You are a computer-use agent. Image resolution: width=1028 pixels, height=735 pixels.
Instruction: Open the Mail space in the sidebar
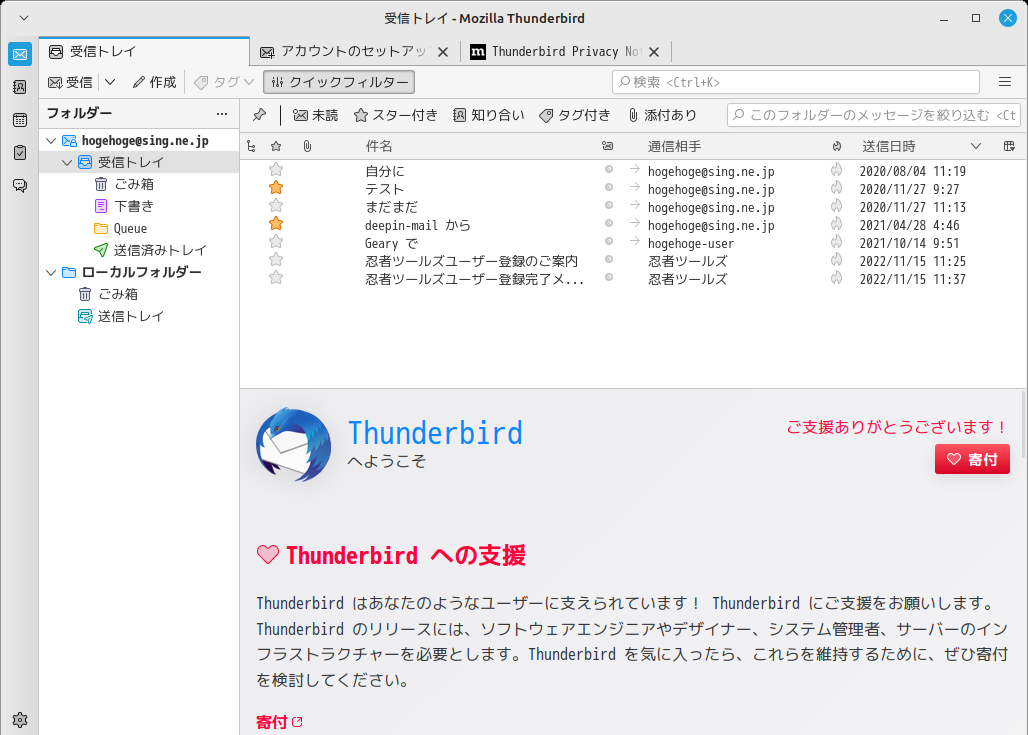coord(20,54)
